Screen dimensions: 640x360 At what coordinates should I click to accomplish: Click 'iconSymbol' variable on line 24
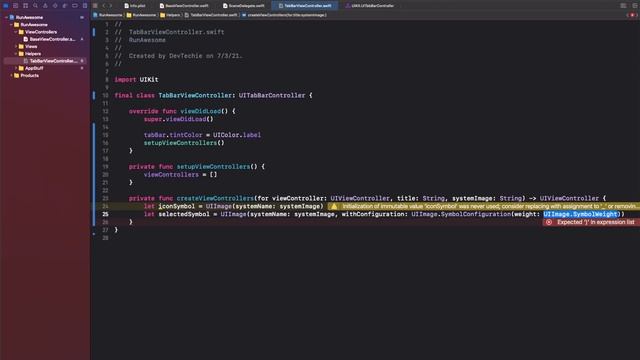pos(177,207)
